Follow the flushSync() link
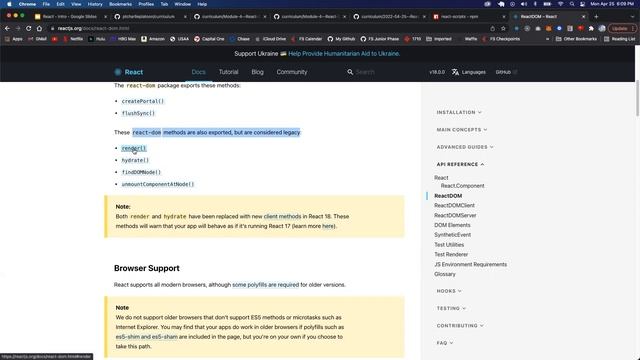 138,113
